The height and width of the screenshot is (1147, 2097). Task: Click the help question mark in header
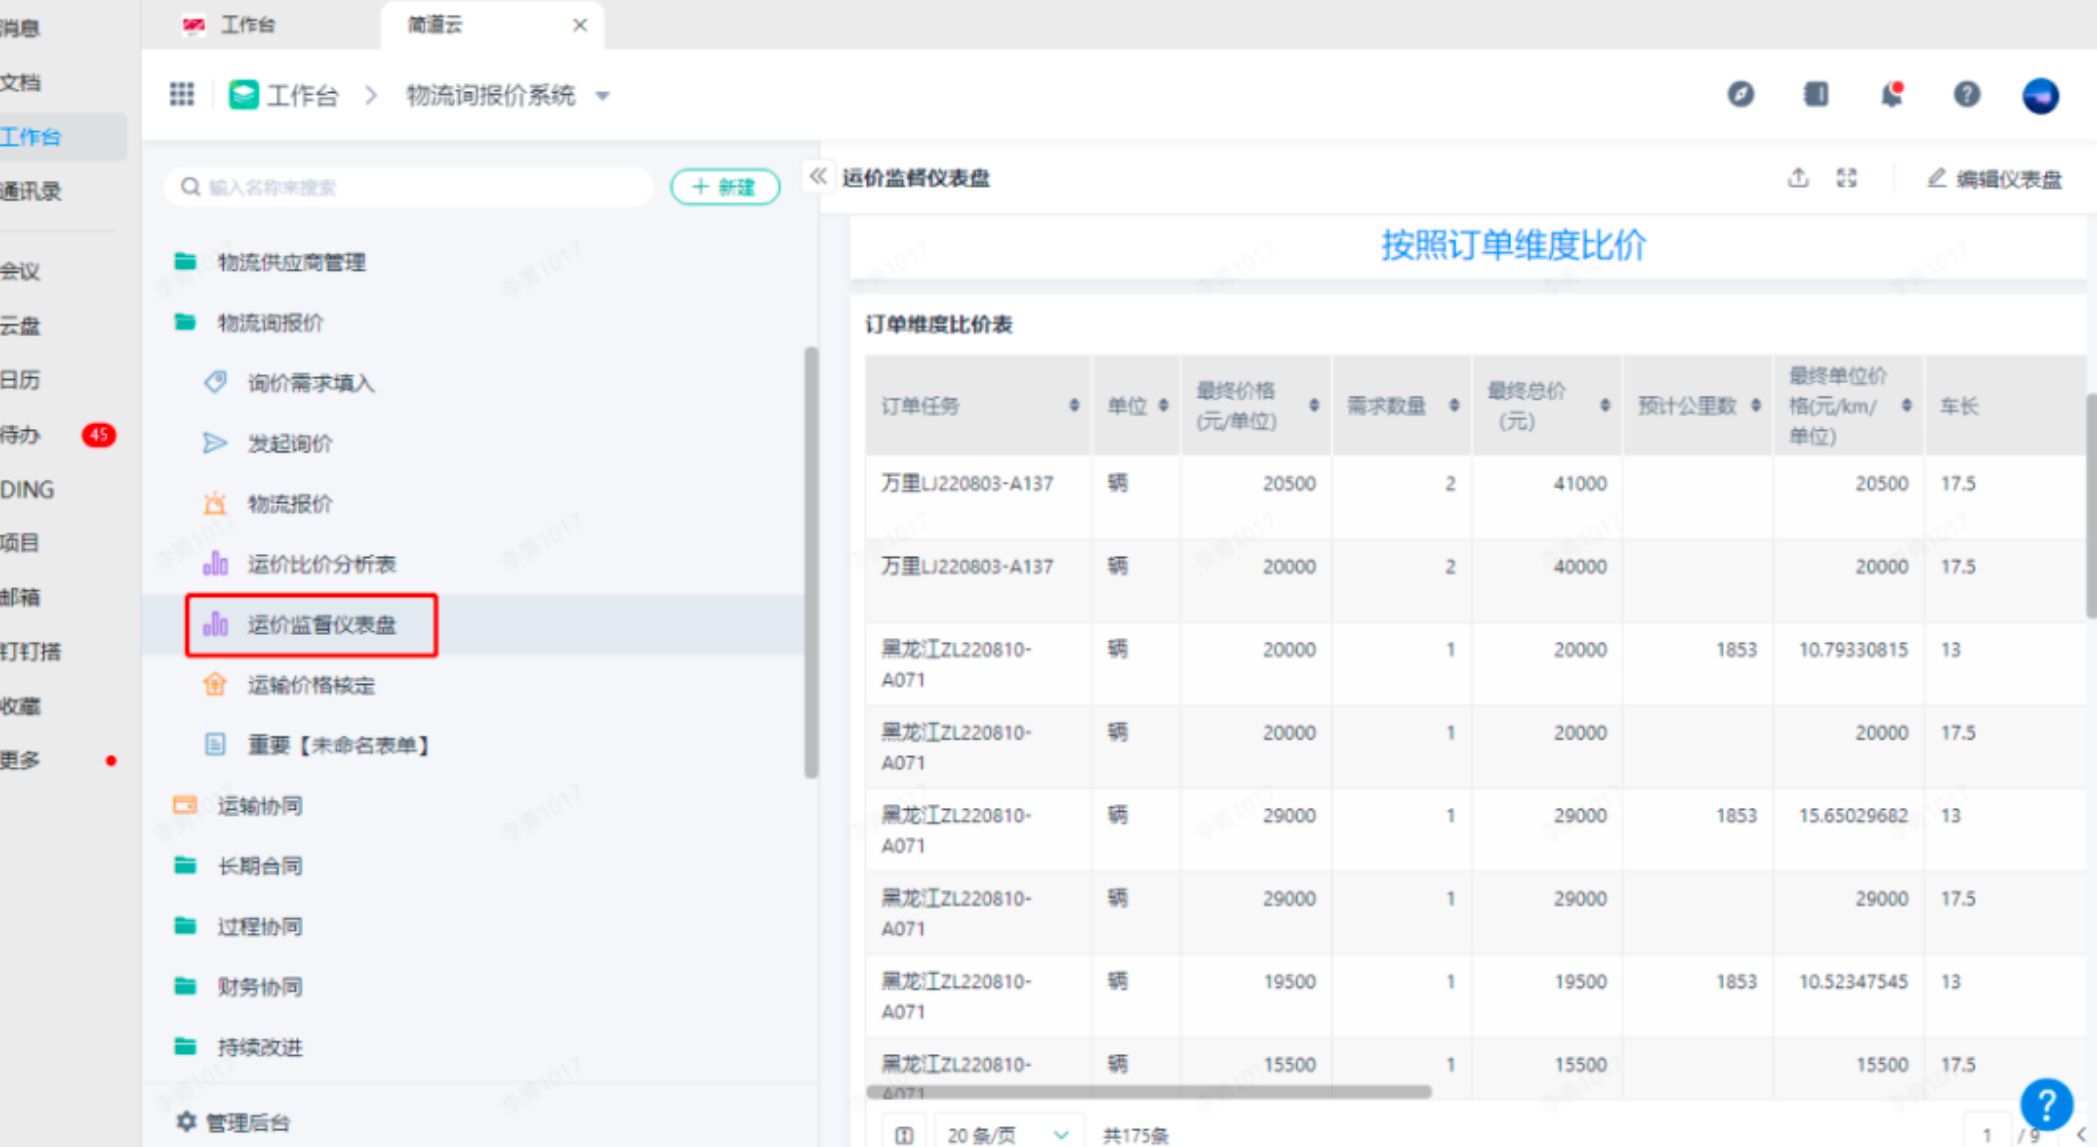[x=1966, y=95]
